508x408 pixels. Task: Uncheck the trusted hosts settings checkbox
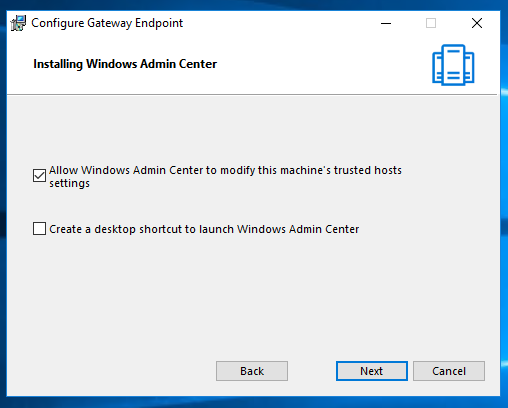(x=39, y=175)
